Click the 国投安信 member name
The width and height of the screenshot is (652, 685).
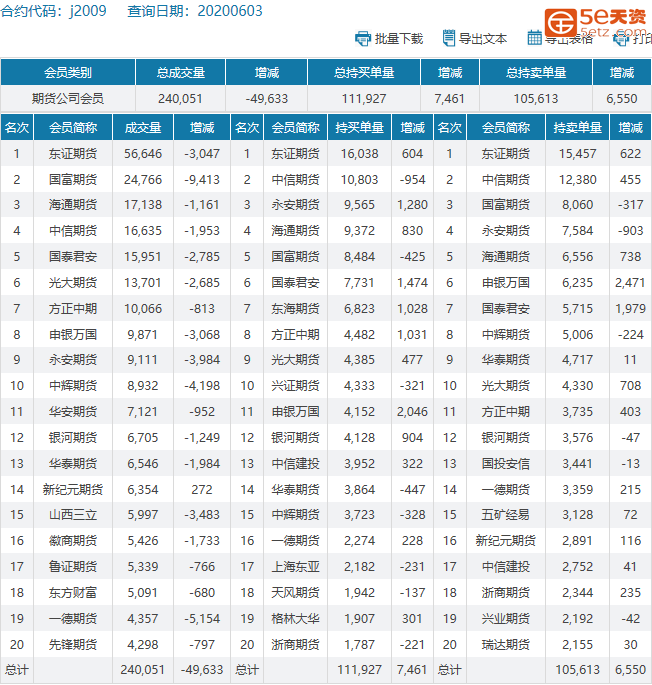(x=506, y=464)
